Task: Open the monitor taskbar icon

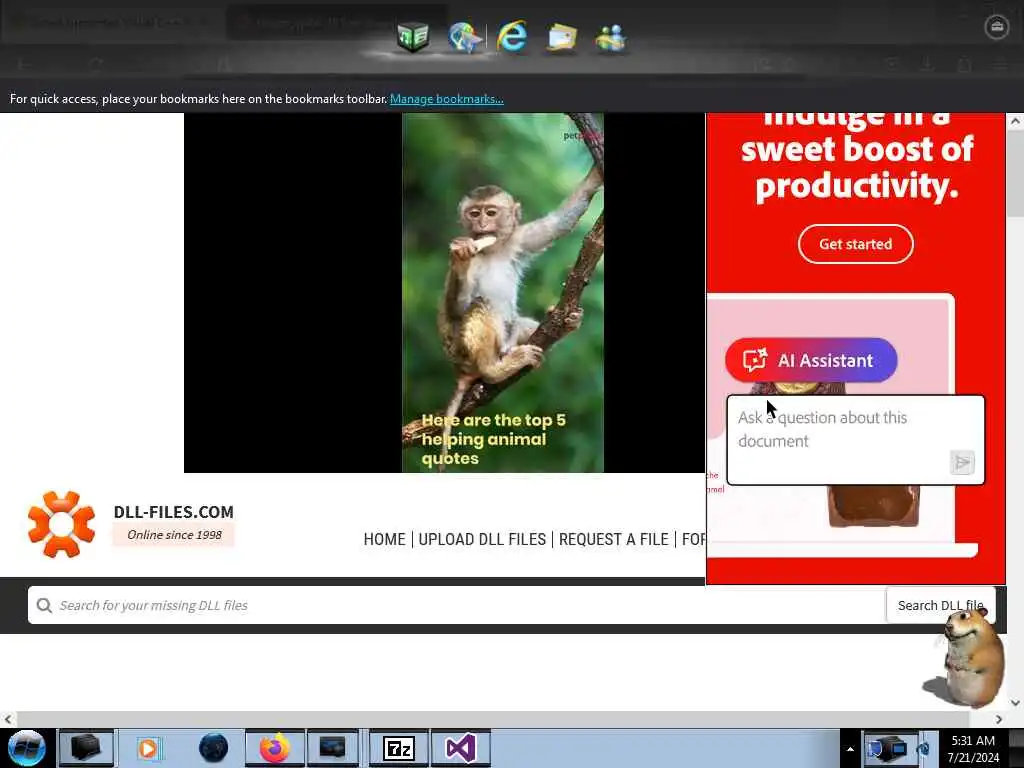Action: [332, 748]
